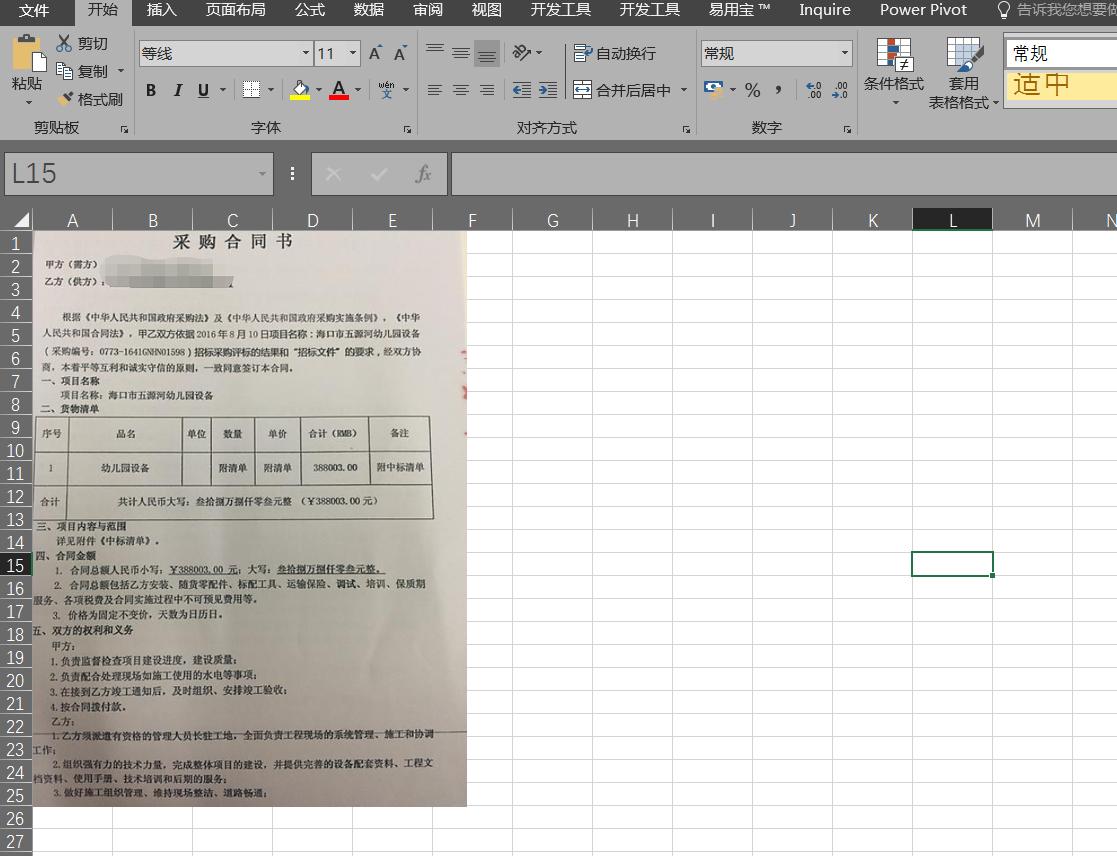Click the Name Box showing L15
Viewport: 1117px width, 856px height.
coord(130,172)
